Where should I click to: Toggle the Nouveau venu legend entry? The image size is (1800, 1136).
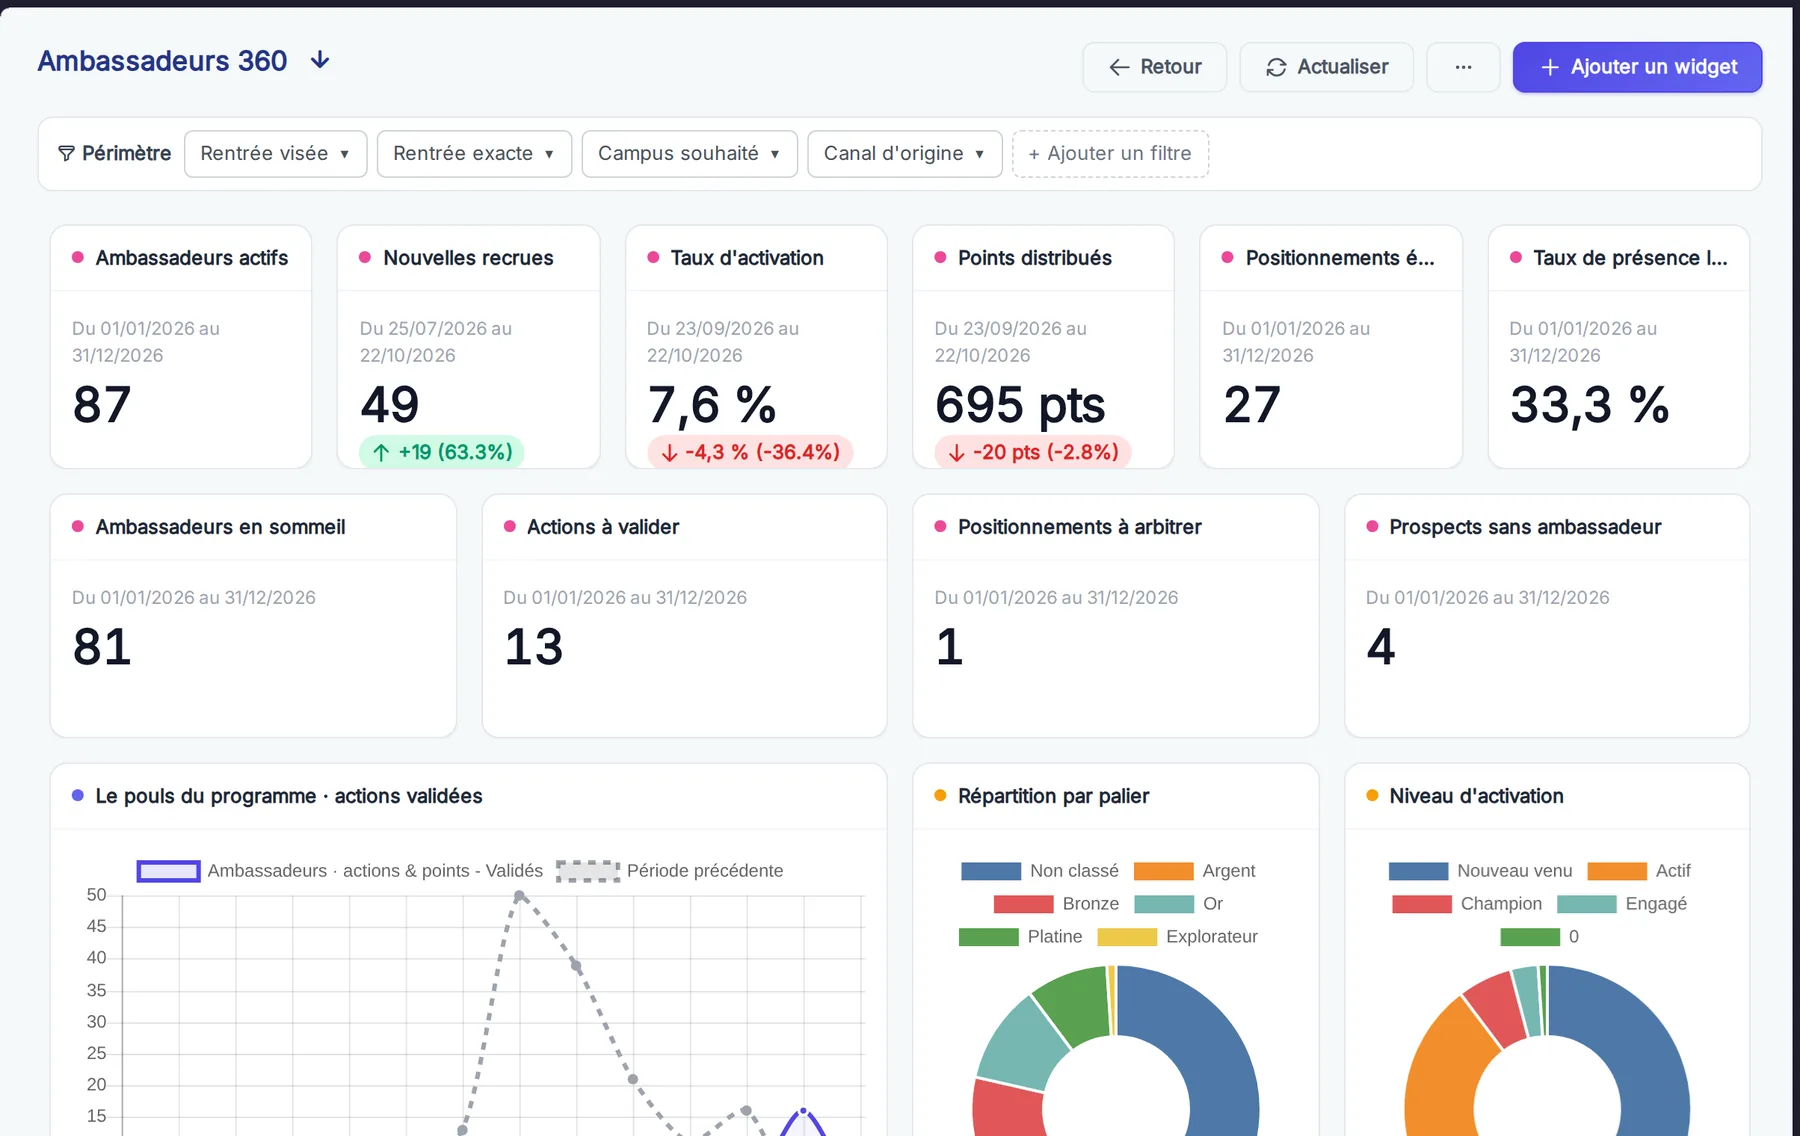pos(1481,871)
